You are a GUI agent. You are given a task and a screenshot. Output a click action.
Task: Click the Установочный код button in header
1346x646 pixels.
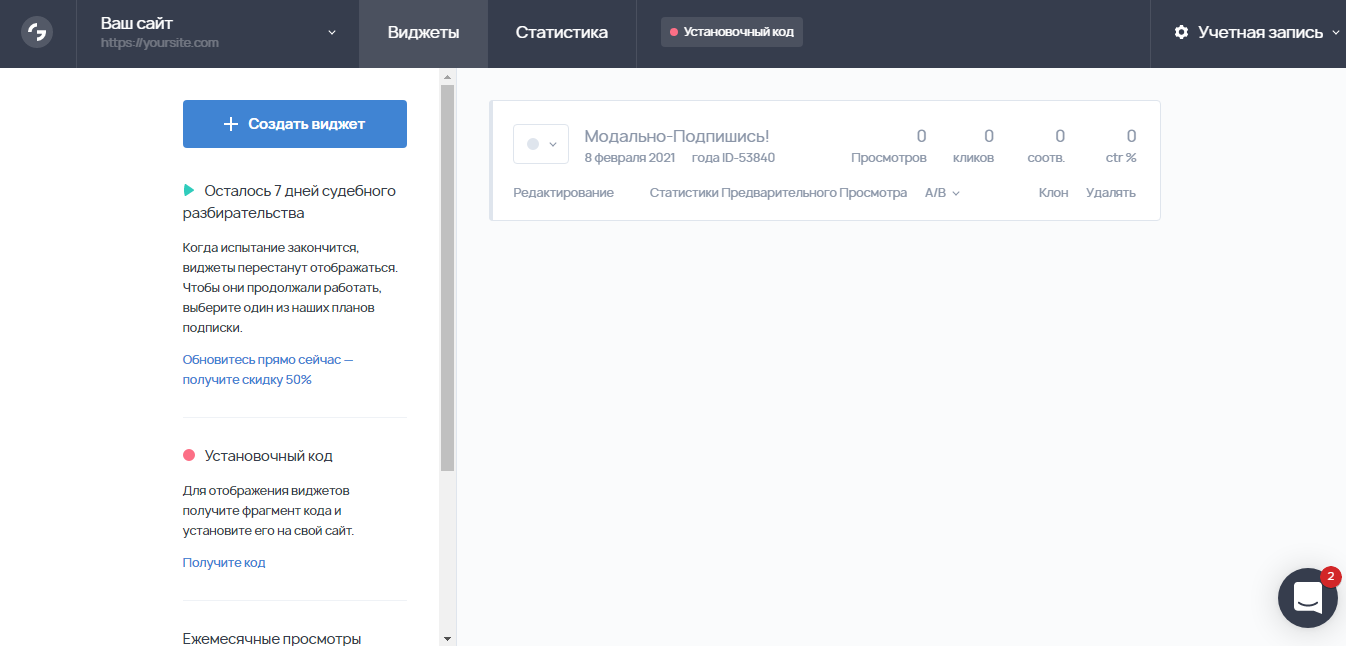[732, 32]
